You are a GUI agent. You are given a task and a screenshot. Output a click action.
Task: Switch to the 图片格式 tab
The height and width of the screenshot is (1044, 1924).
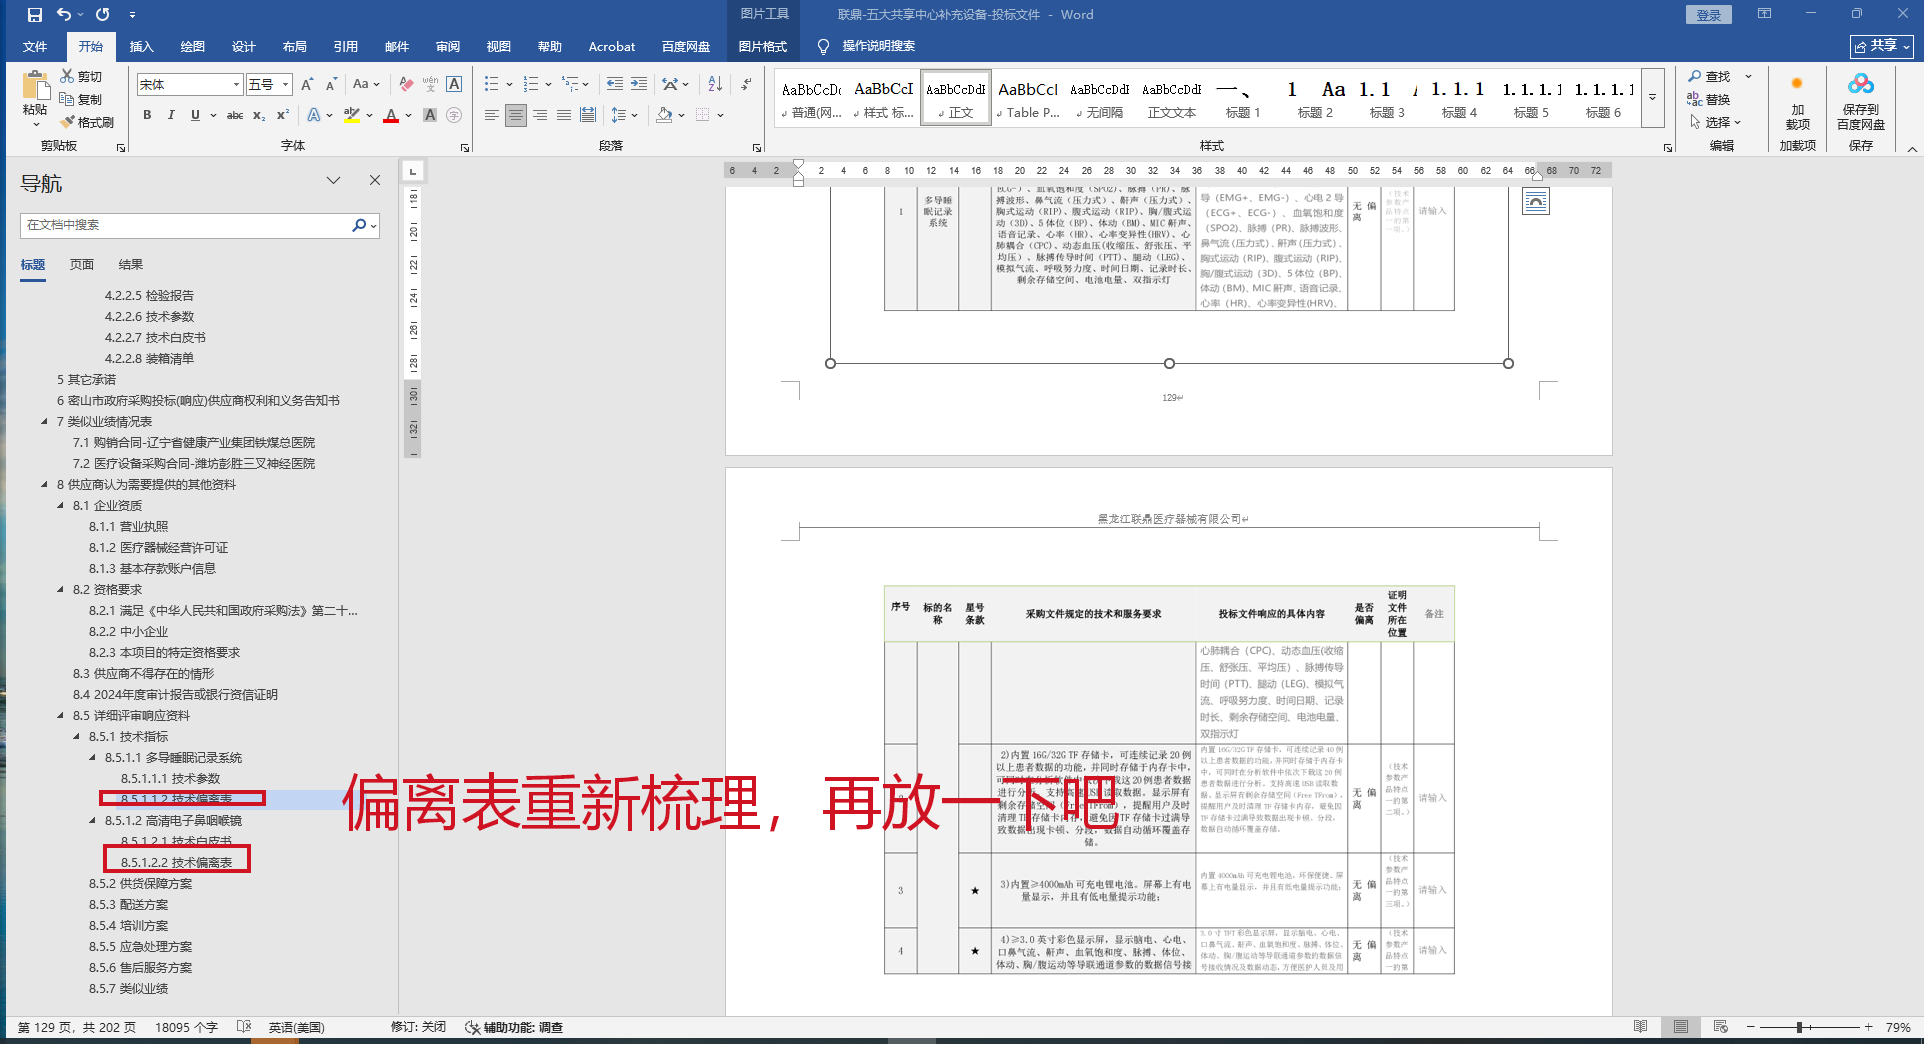coord(762,47)
